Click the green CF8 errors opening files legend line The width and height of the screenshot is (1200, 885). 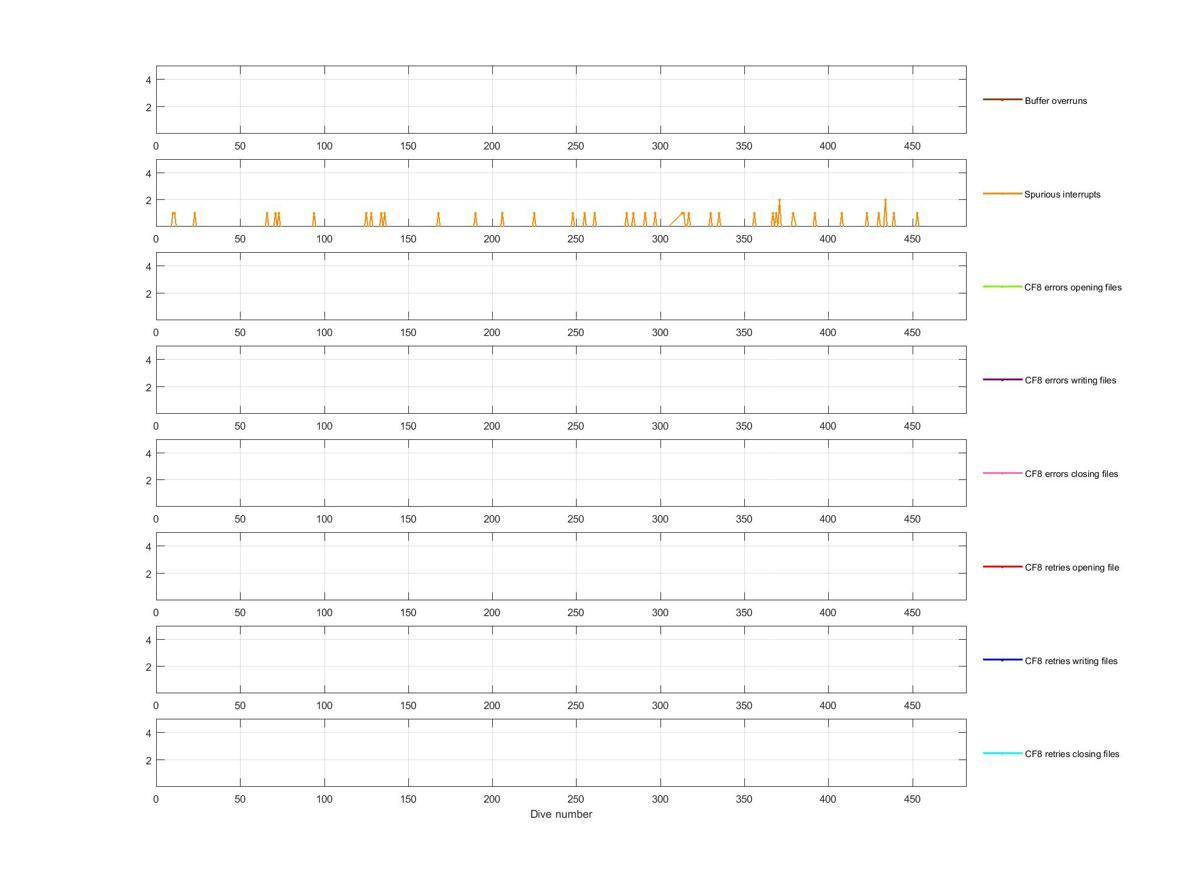click(x=1002, y=287)
